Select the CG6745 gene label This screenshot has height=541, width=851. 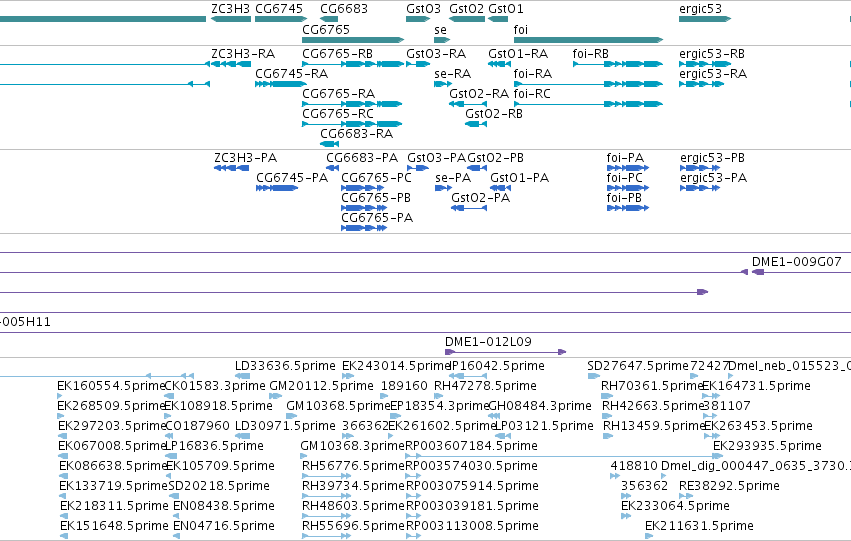click(279, 9)
